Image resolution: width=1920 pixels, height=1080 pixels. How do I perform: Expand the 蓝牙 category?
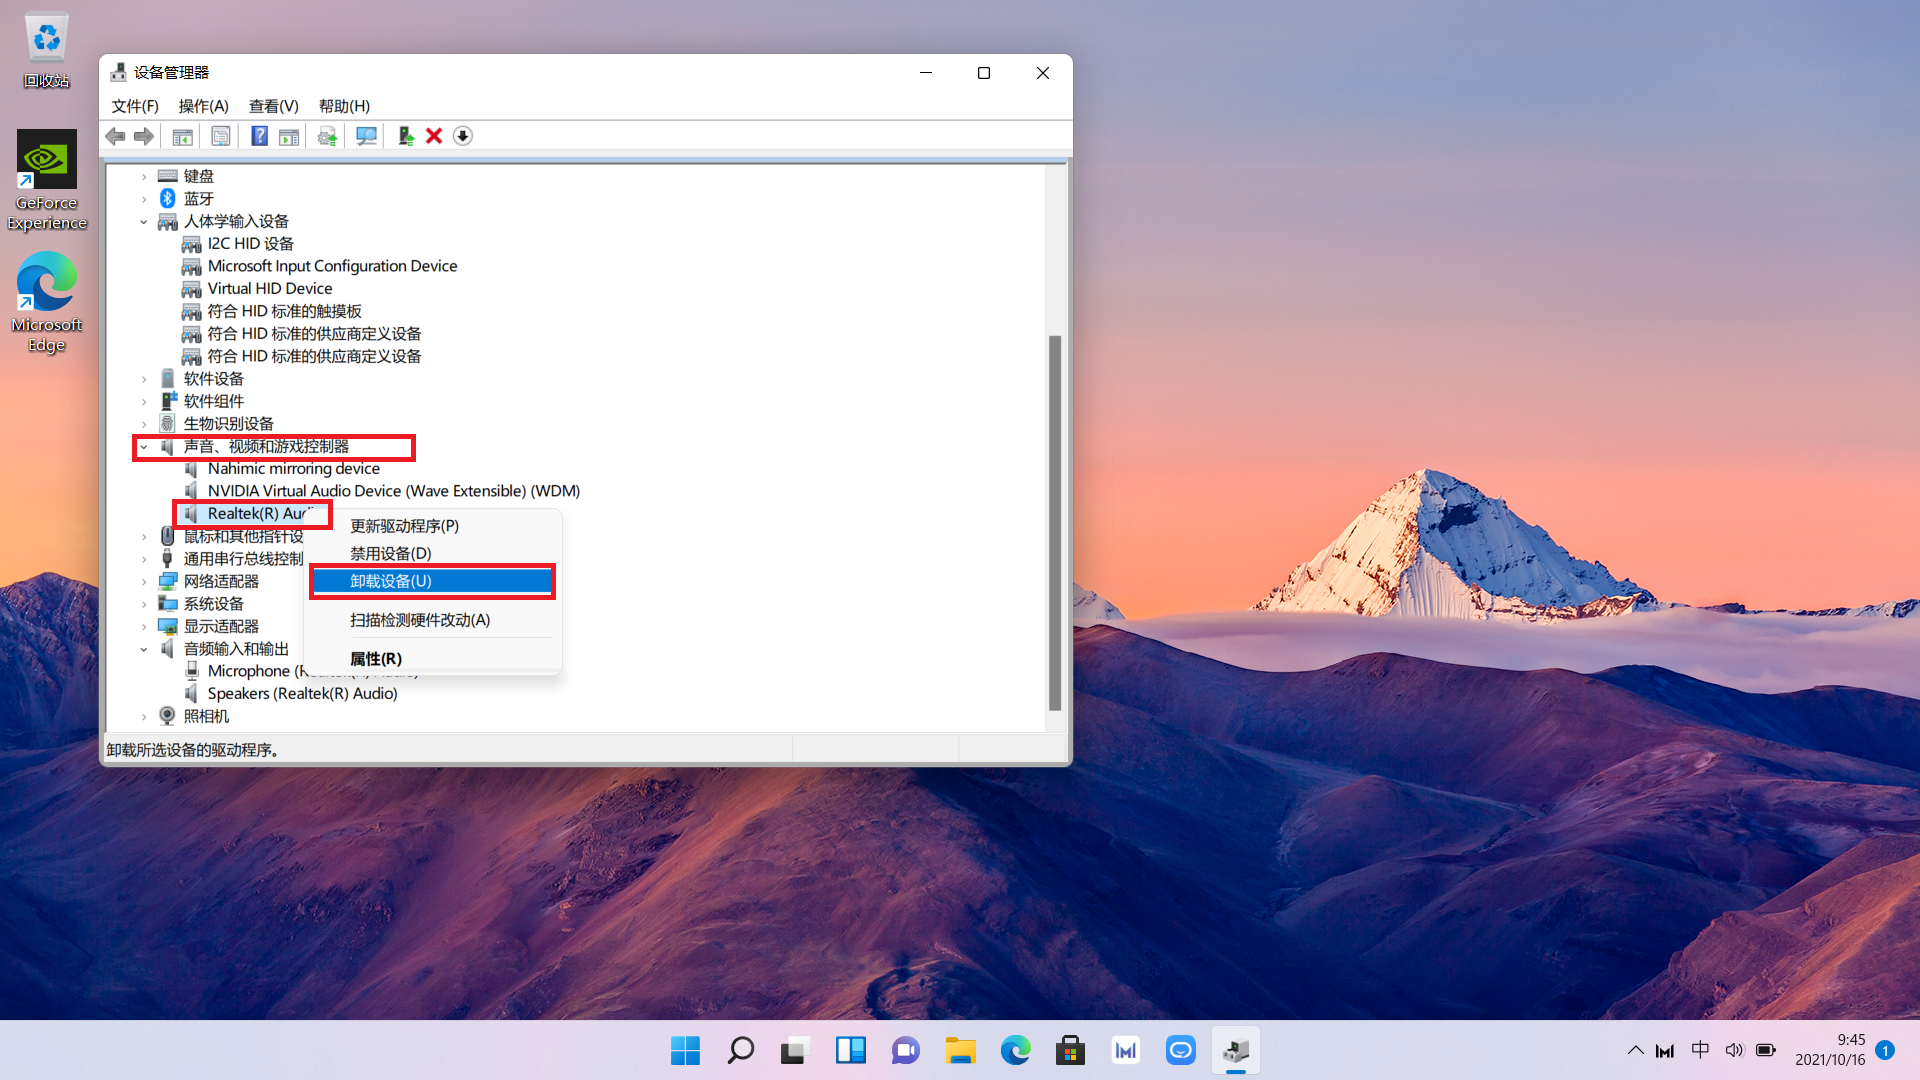coord(144,199)
